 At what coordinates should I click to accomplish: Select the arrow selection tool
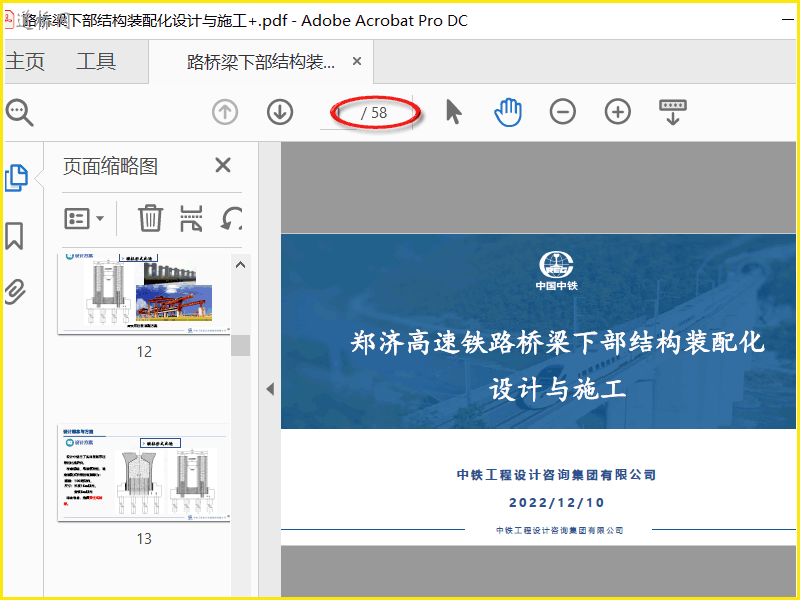[453, 112]
